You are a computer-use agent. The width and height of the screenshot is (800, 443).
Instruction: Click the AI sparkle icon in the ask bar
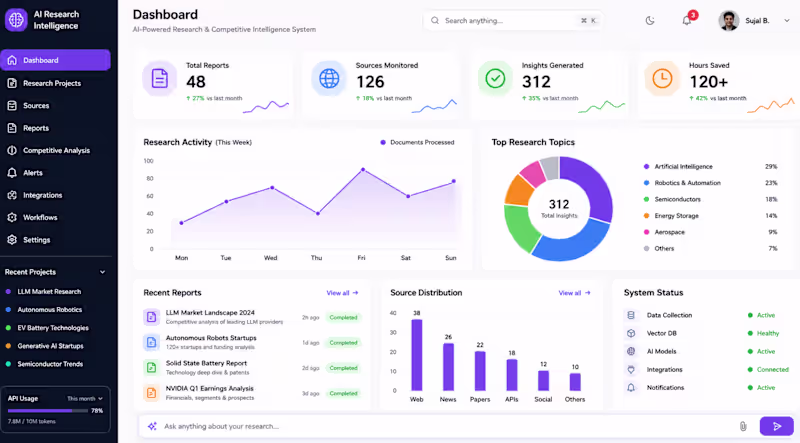coord(152,426)
